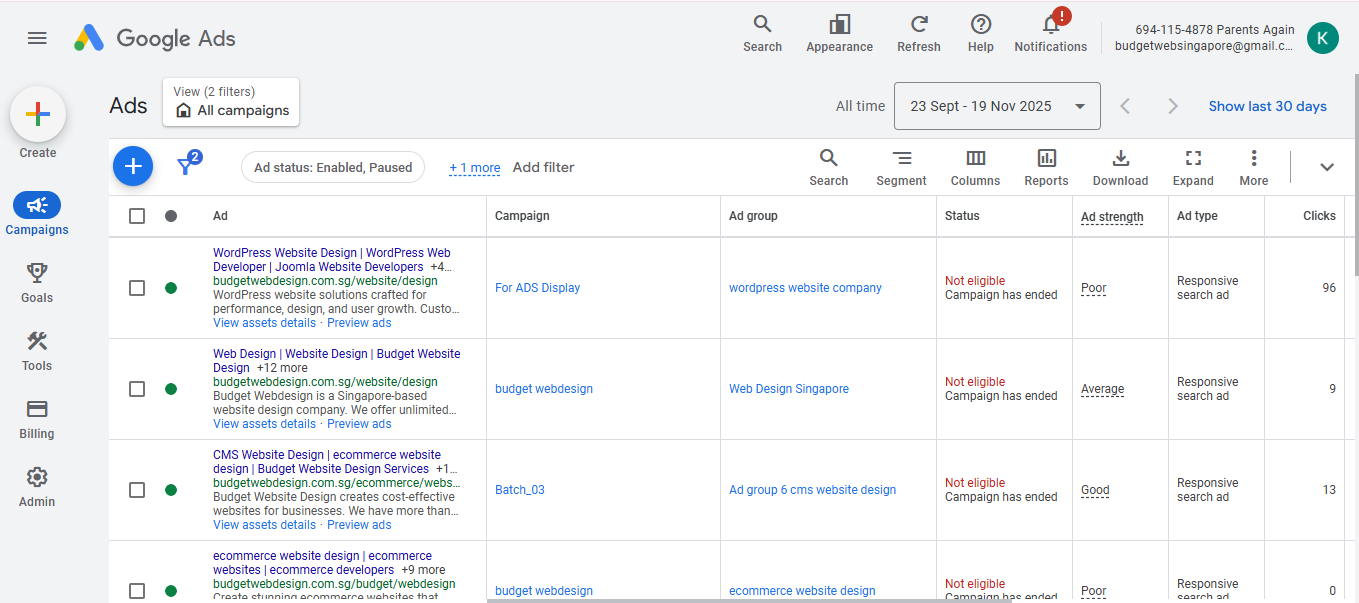
Task: Click the blue filter funnel icon
Action: pyautogui.click(x=186, y=166)
